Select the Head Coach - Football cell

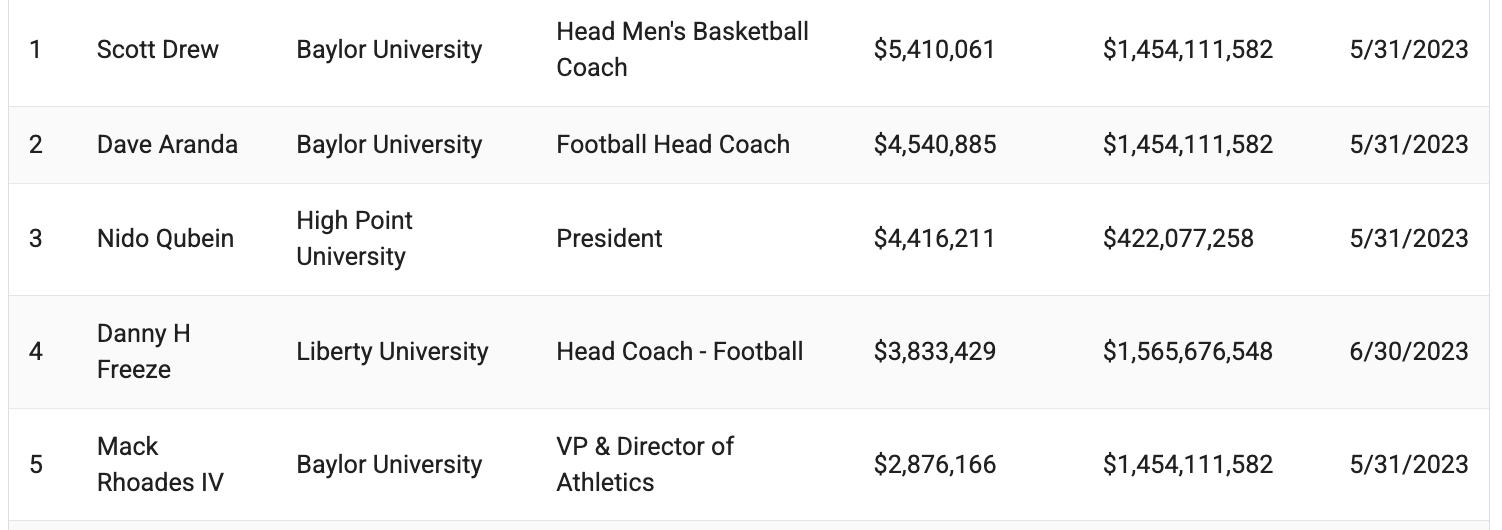680,352
